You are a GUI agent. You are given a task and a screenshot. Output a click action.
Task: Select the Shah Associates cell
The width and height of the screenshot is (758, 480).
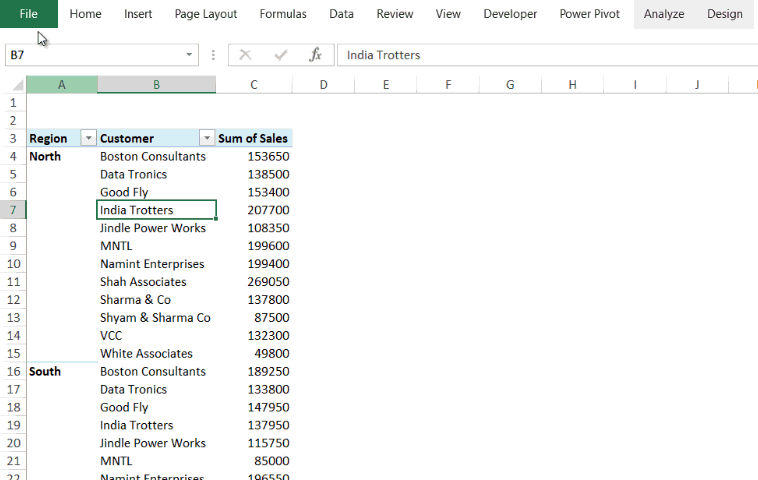click(157, 281)
